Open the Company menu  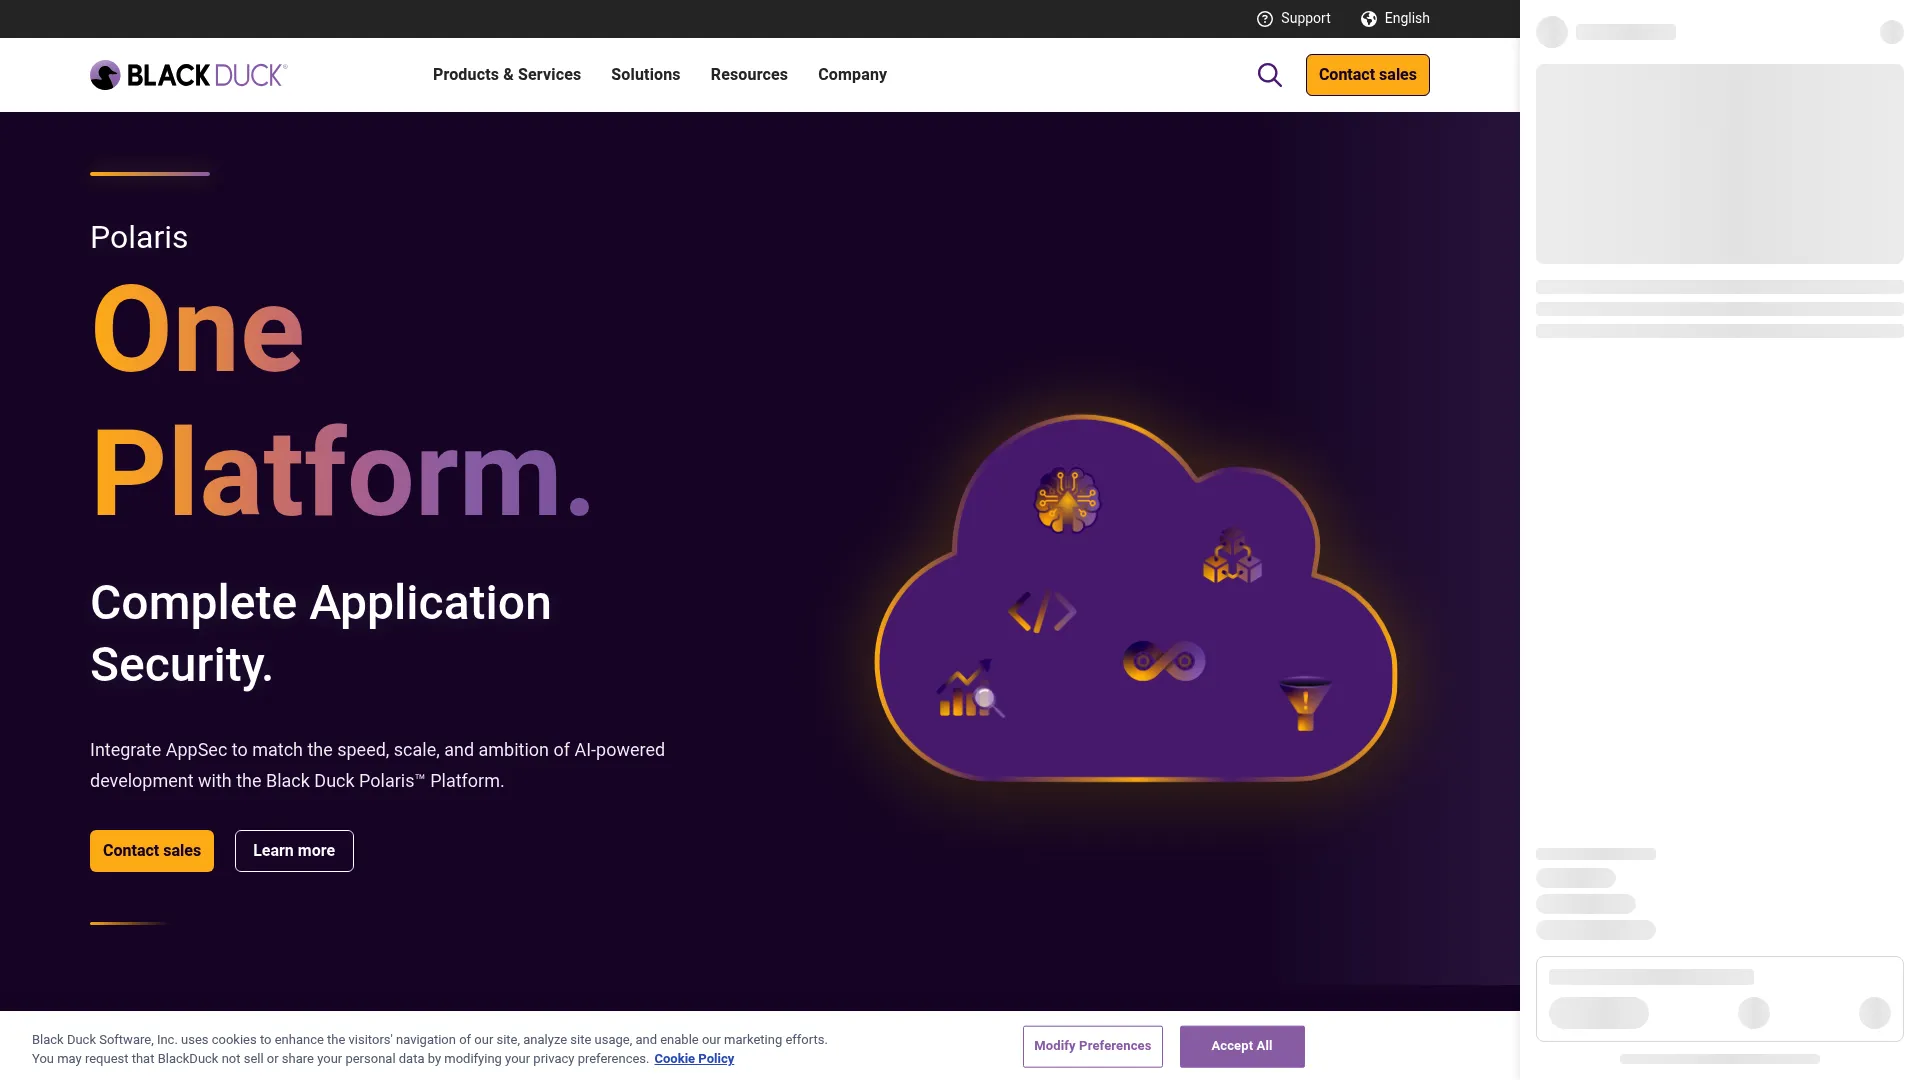coord(852,75)
